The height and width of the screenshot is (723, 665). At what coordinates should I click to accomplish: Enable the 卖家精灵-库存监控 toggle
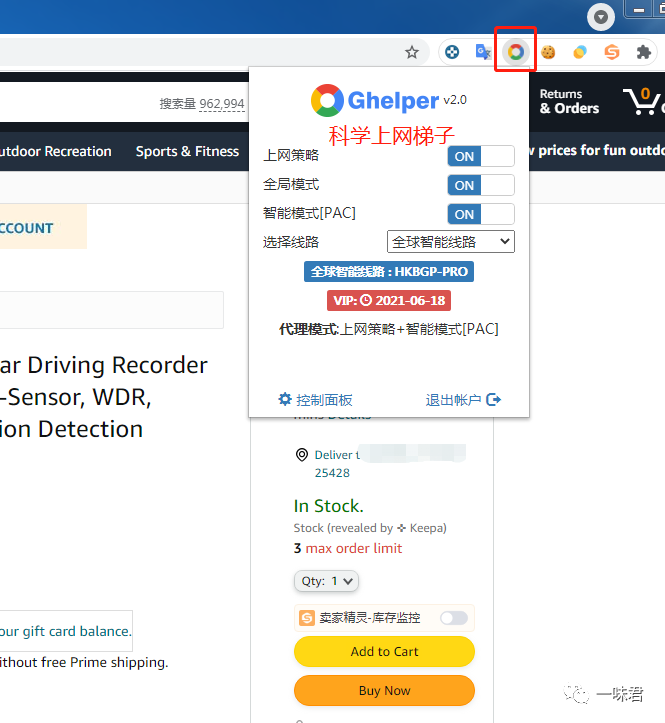(x=454, y=617)
